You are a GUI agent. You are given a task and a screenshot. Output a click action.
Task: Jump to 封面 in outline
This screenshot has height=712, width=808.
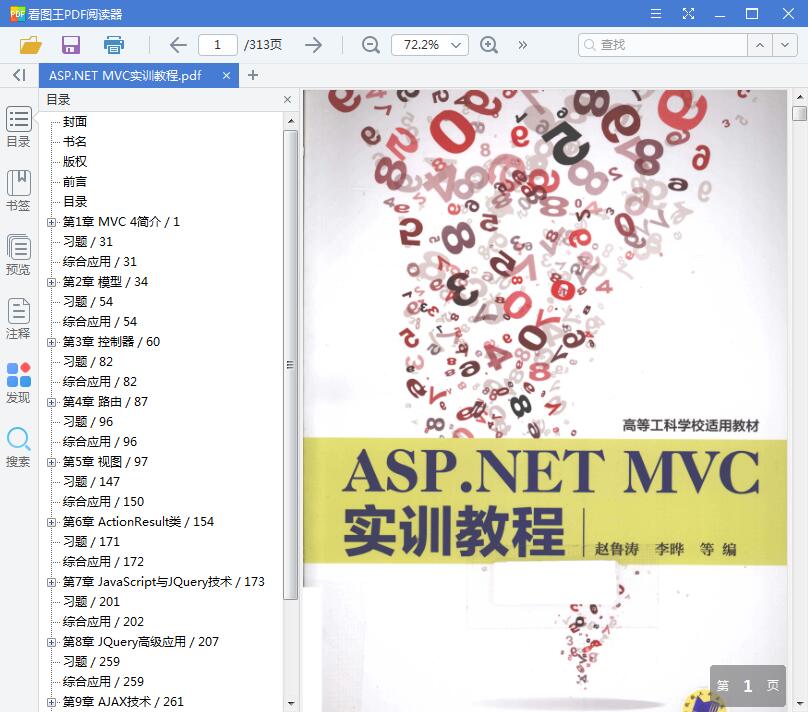(75, 122)
